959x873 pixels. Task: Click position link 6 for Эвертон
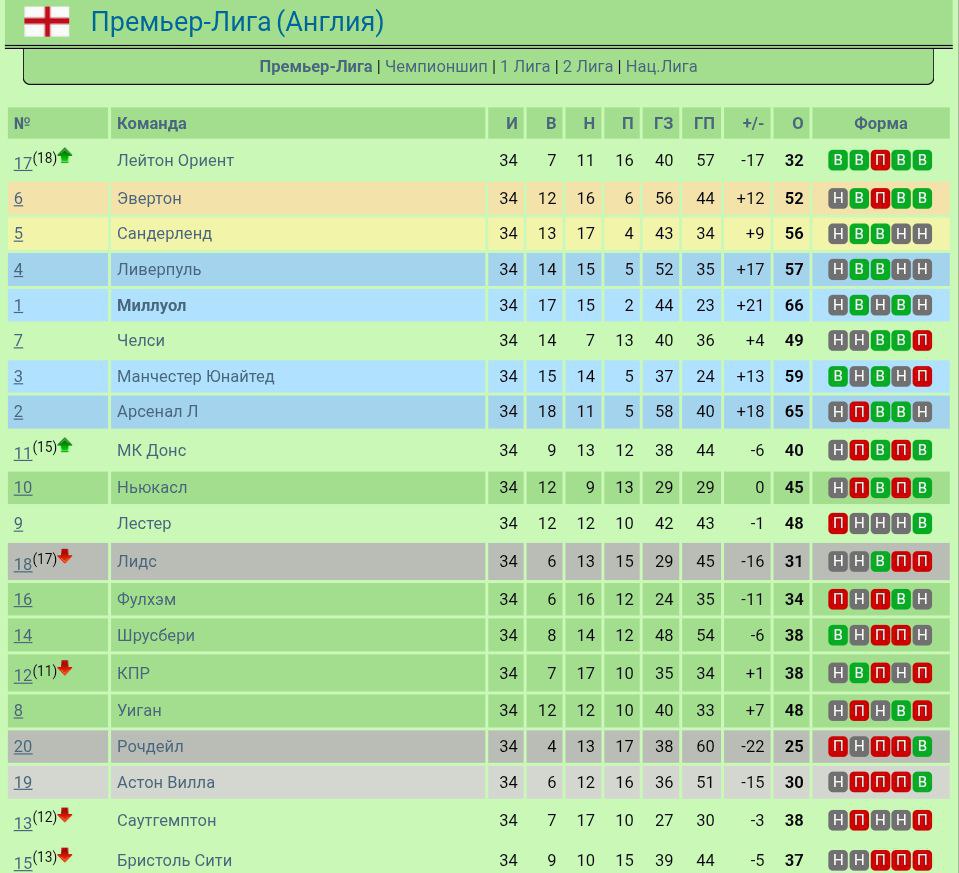click(x=18, y=198)
